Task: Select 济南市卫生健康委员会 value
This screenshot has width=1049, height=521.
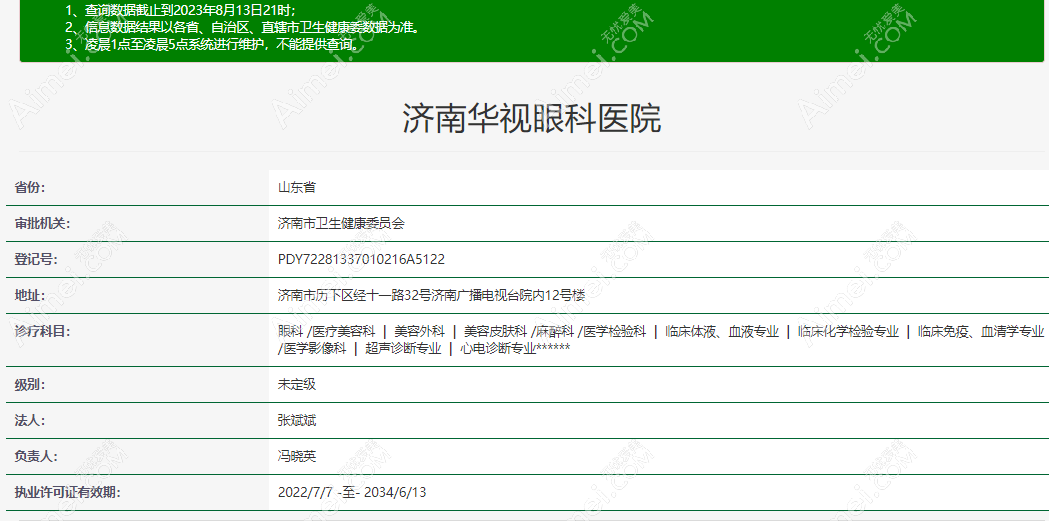Action: 341,223
